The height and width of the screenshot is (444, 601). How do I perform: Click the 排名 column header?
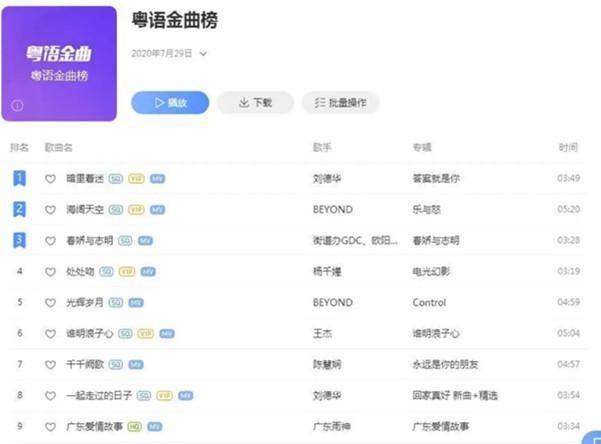coord(19,147)
